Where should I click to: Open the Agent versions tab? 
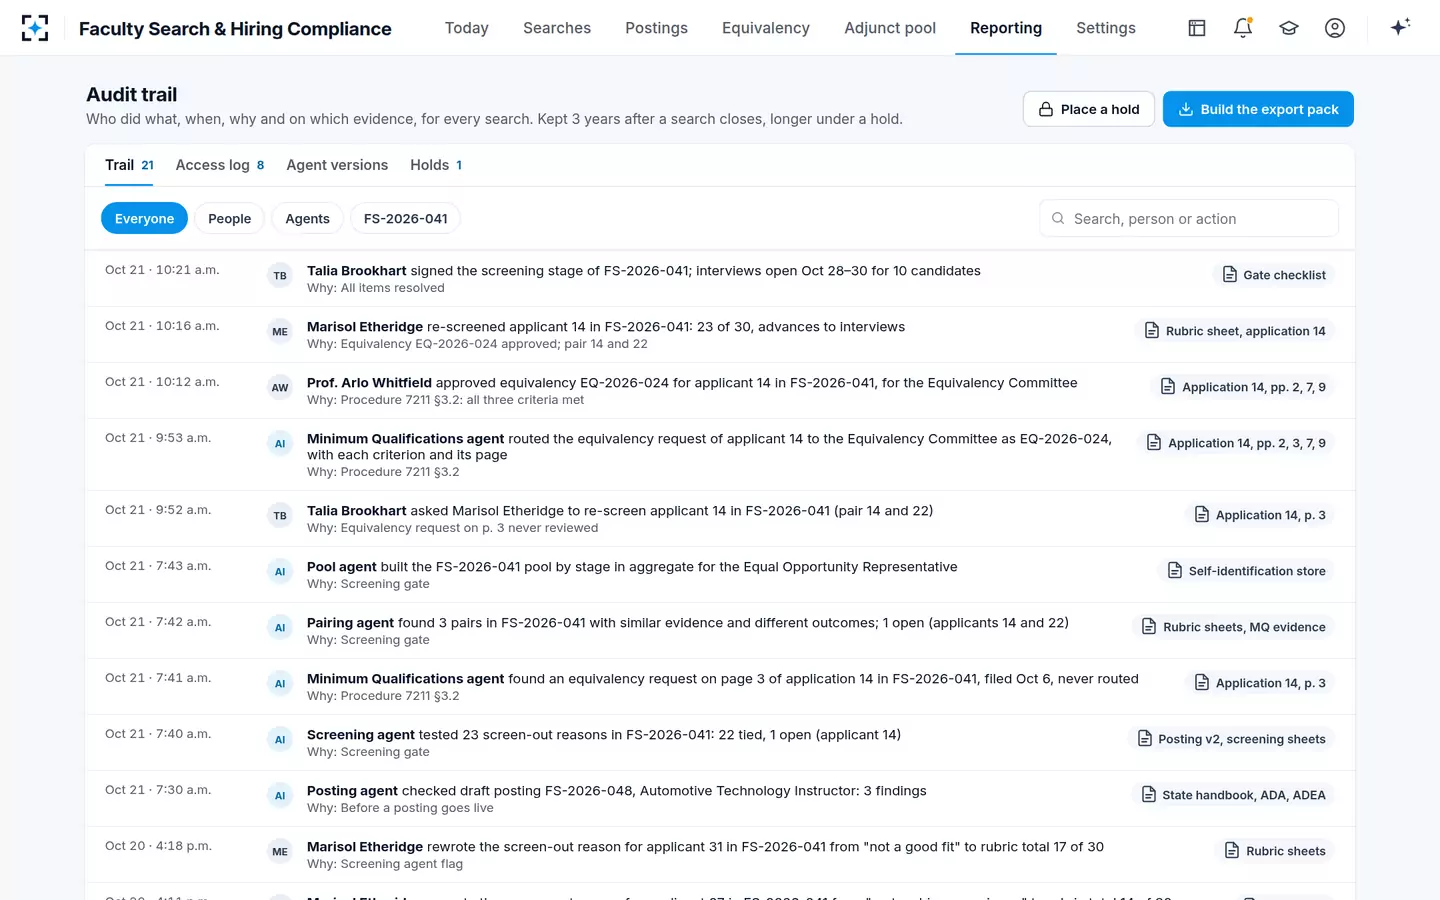pyautogui.click(x=337, y=165)
